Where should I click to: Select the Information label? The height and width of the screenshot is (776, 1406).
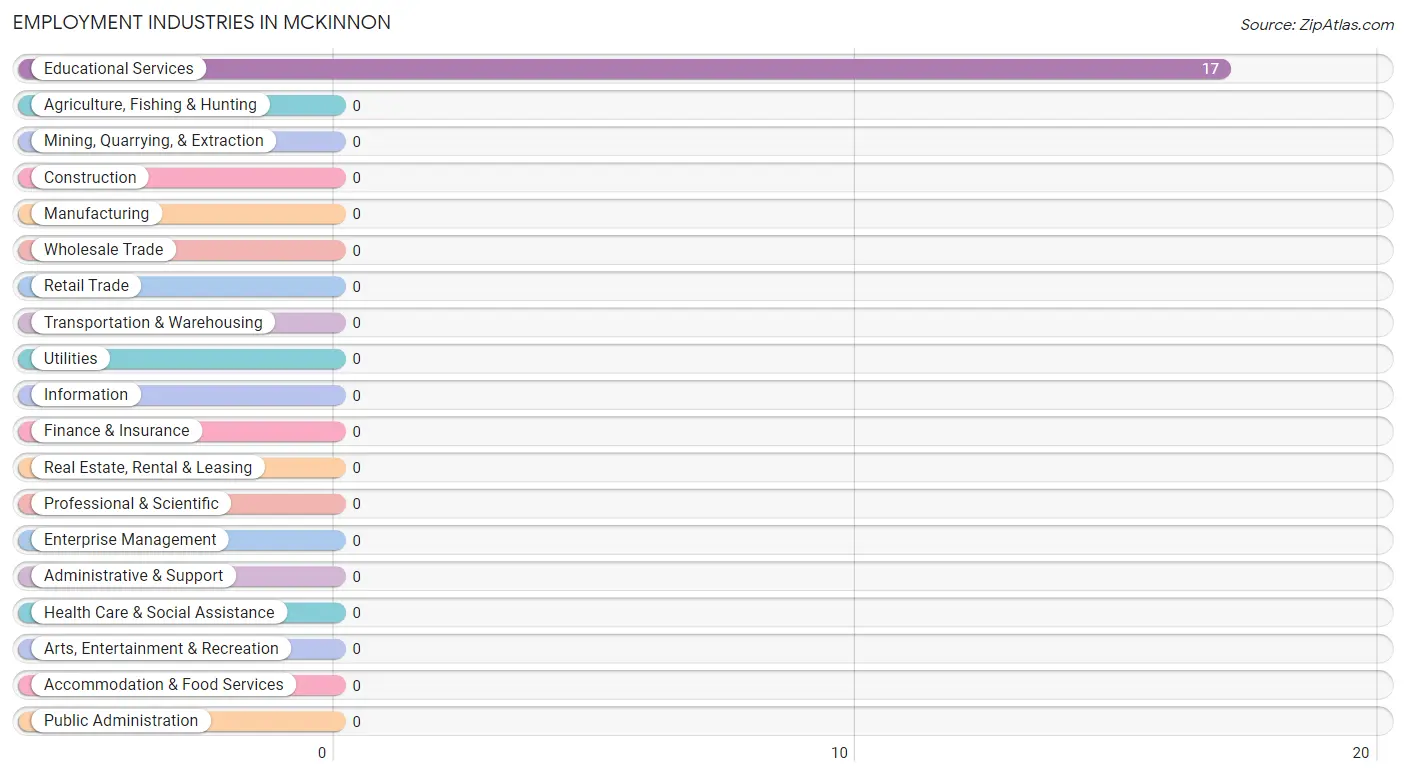coord(86,395)
